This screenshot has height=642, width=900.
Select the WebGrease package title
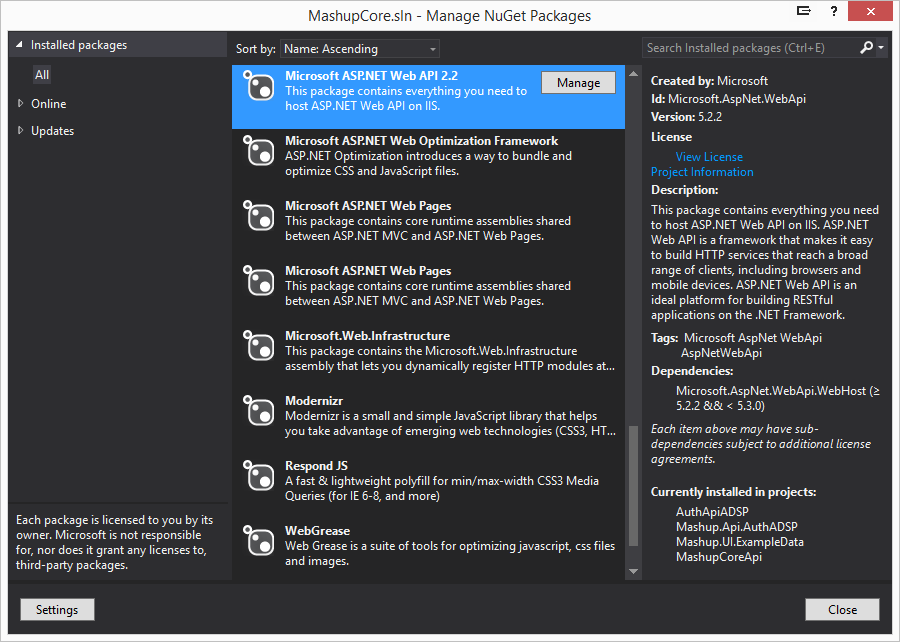(x=317, y=531)
